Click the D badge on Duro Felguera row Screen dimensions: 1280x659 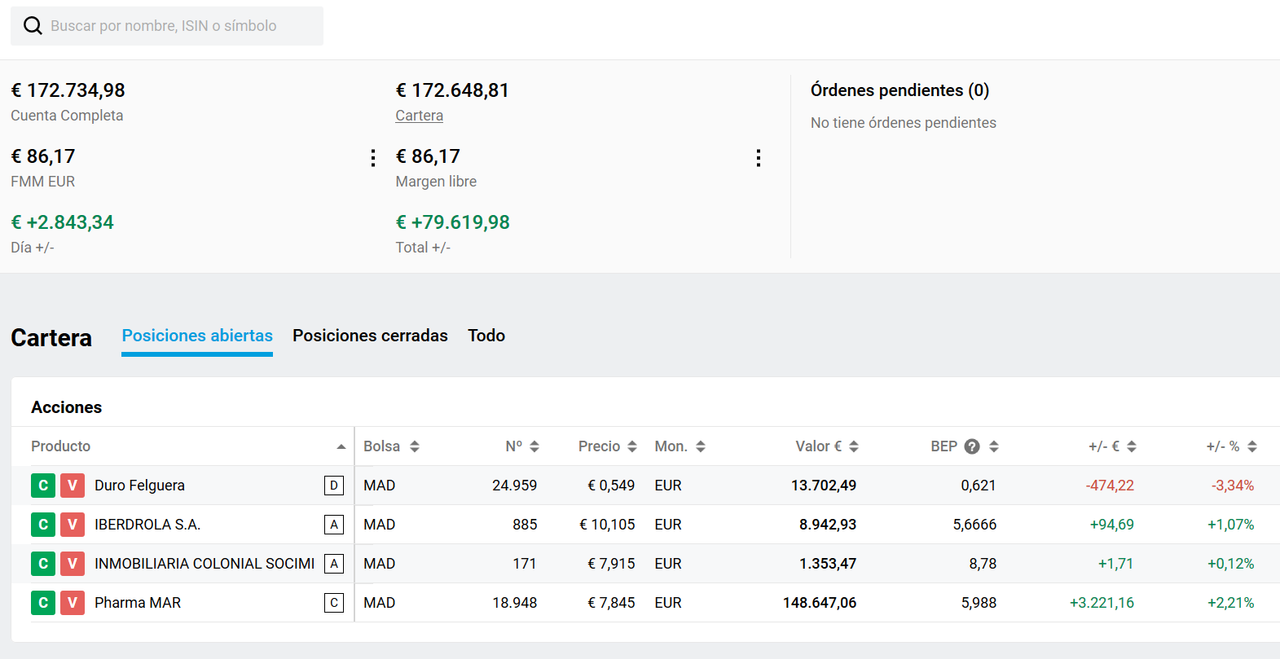(334, 486)
